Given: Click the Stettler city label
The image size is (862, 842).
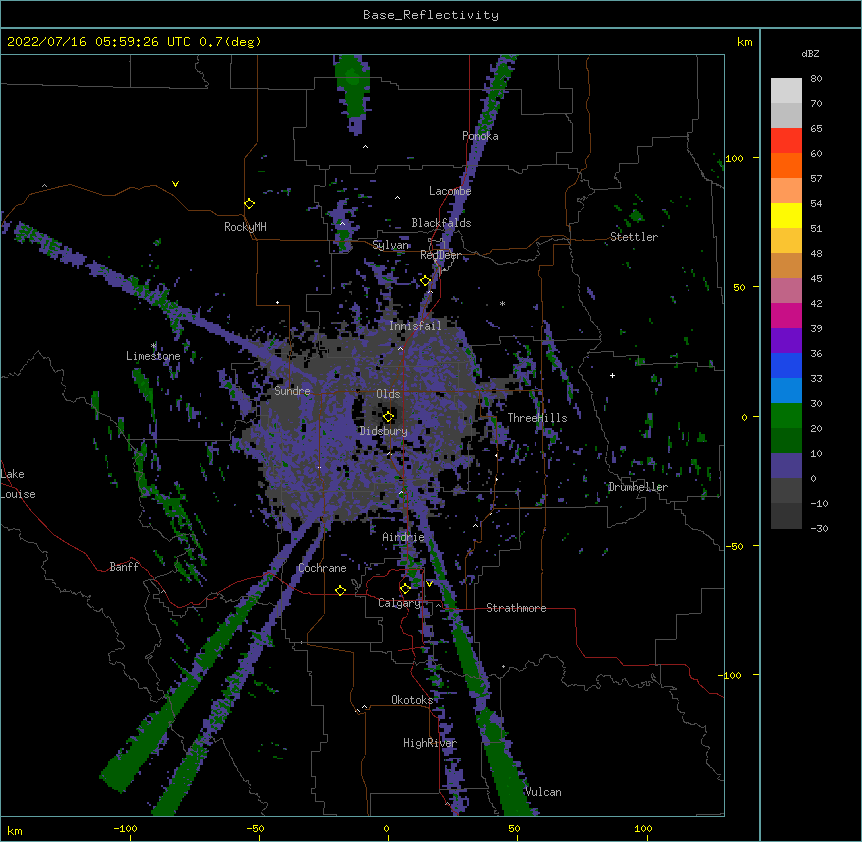Looking at the screenshot, I should pyautogui.click(x=634, y=237).
